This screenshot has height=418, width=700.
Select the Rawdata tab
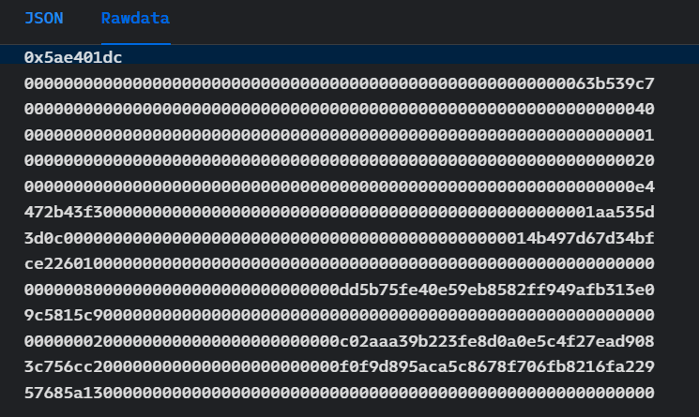(x=135, y=19)
